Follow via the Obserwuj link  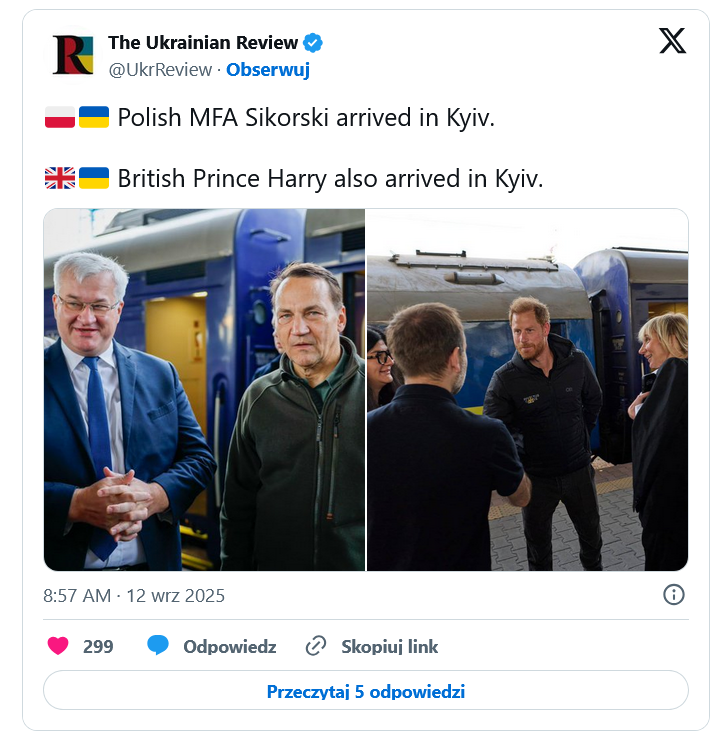click(268, 70)
